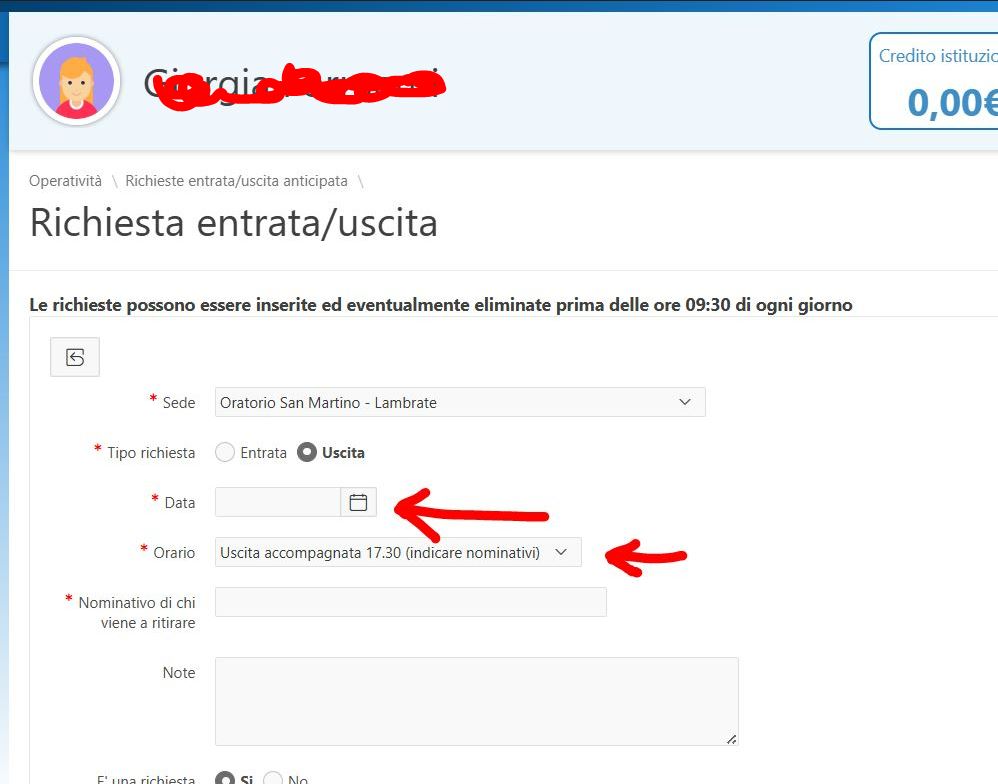Choose the Sì radio option

(225, 779)
